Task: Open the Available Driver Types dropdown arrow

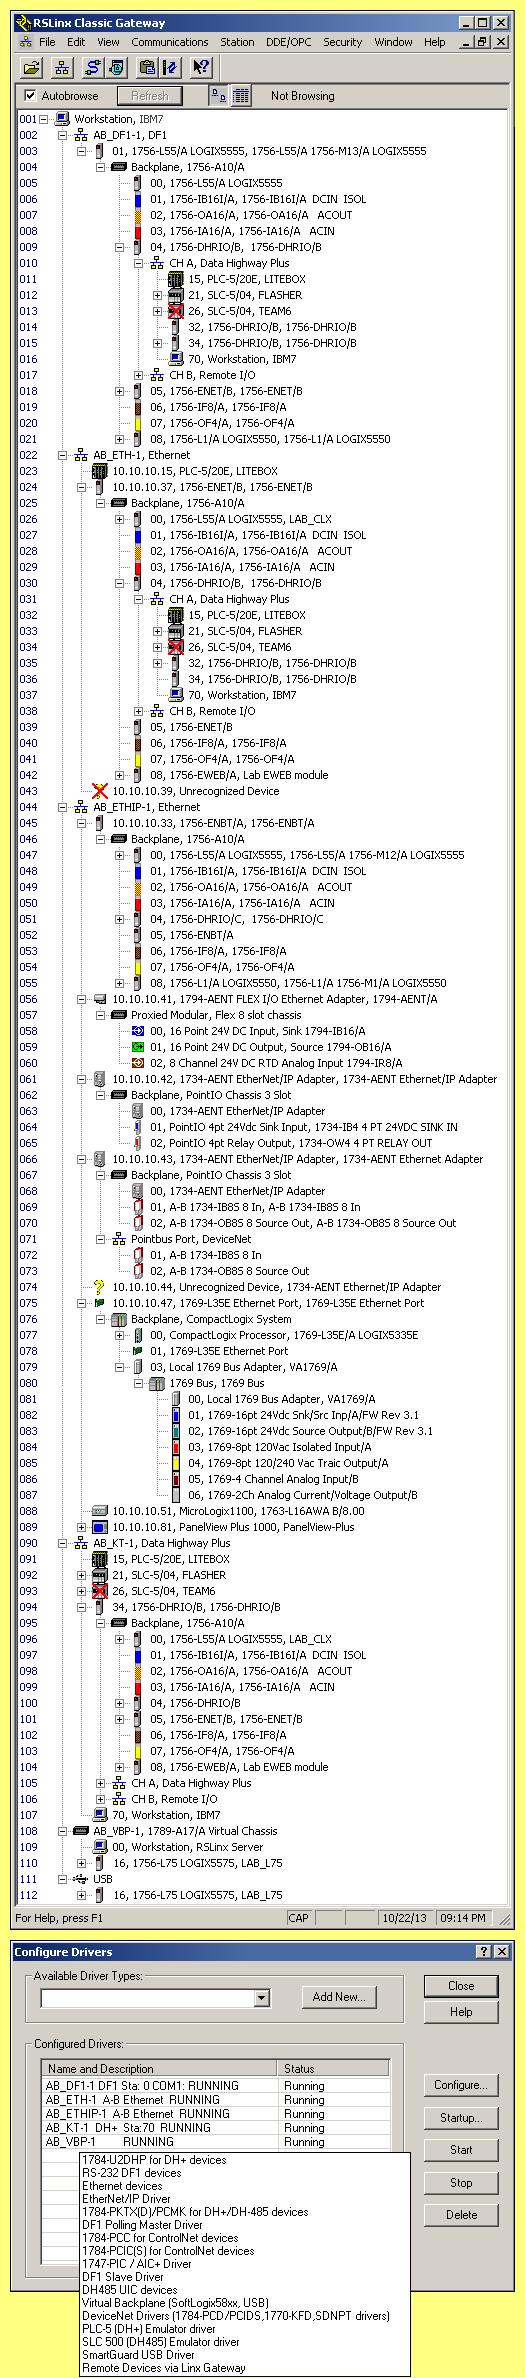Action: click(x=261, y=1998)
